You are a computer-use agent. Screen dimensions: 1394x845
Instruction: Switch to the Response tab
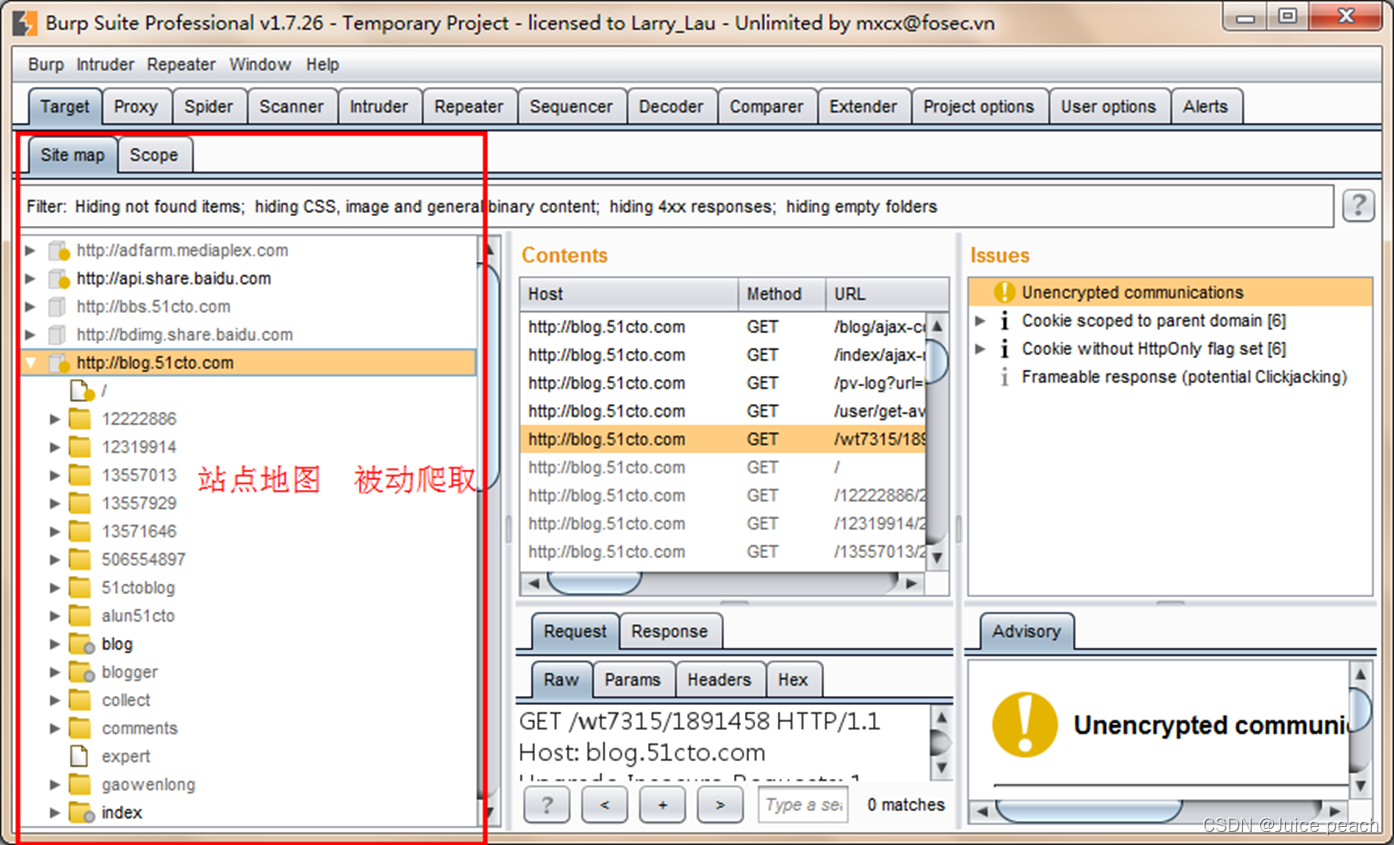pos(670,631)
